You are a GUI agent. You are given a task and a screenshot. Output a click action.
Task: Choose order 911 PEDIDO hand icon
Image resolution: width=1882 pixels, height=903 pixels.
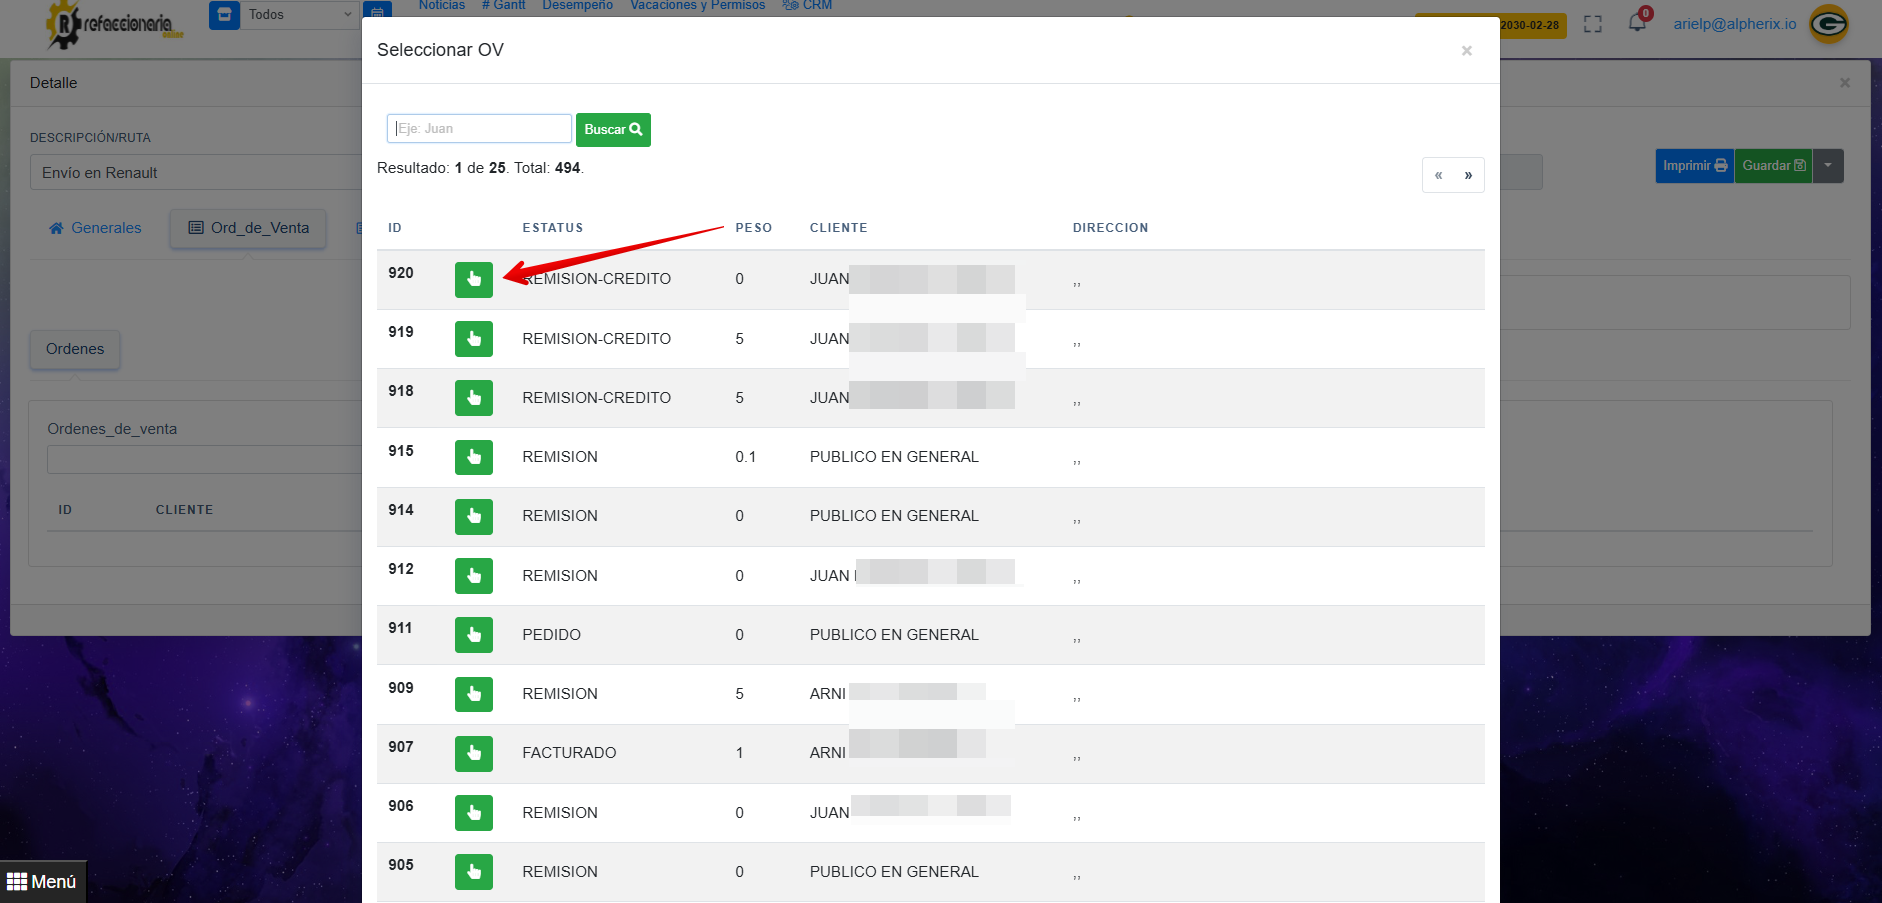tap(473, 635)
